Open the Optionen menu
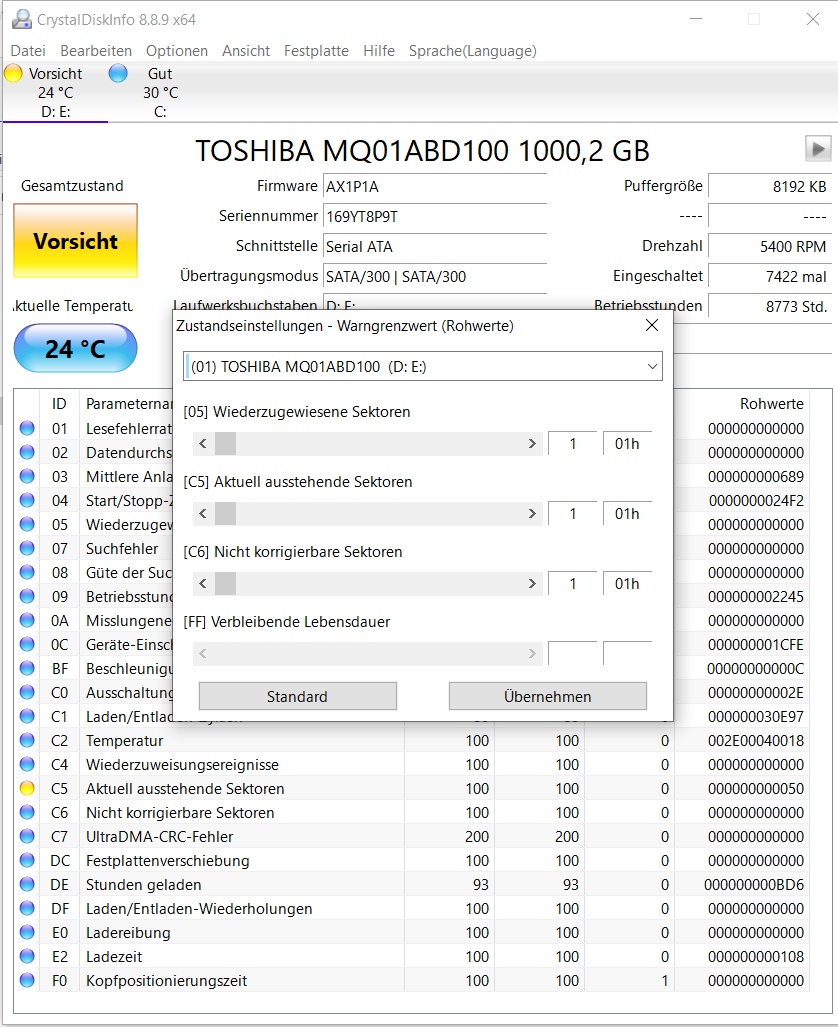This screenshot has height=1027, width=838. pyautogui.click(x=177, y=51)
